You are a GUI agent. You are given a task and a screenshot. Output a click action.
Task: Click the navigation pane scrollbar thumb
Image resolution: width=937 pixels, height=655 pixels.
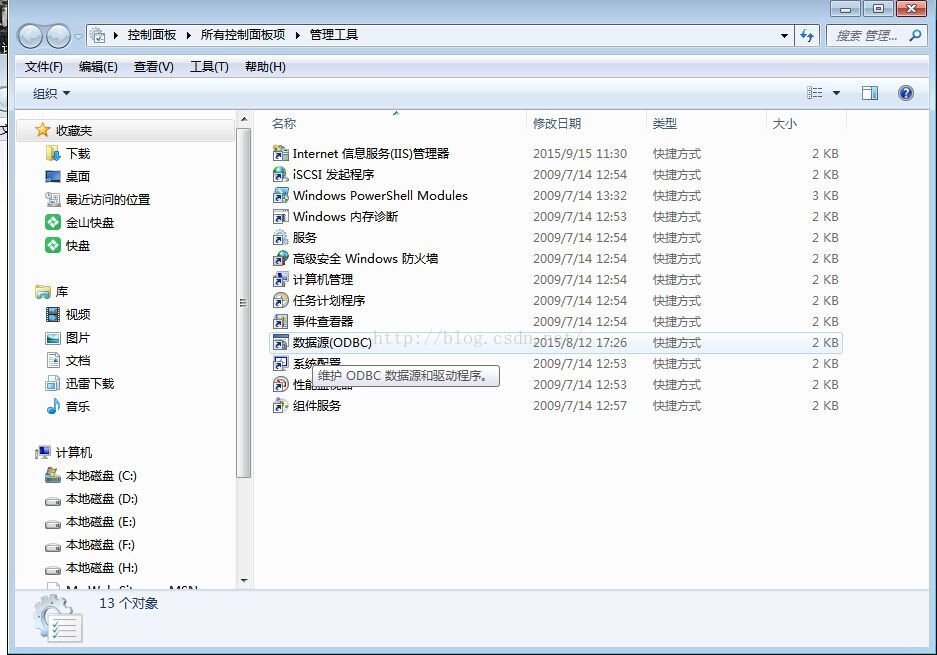(243, 303)
